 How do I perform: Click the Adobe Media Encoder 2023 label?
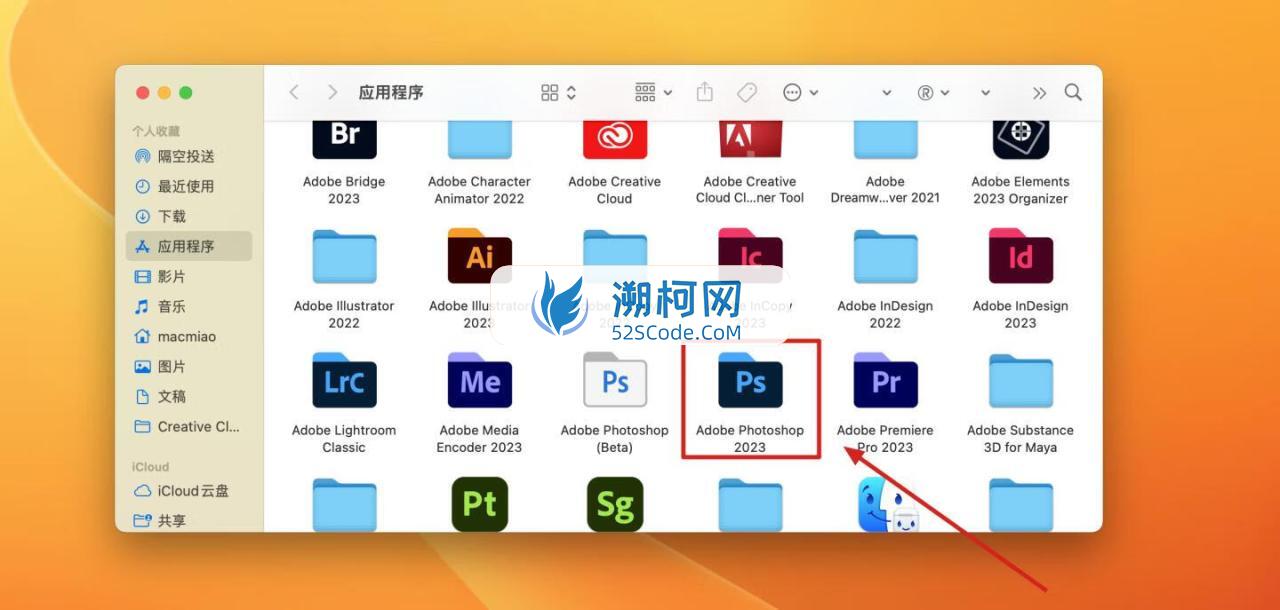pos(479,439)
